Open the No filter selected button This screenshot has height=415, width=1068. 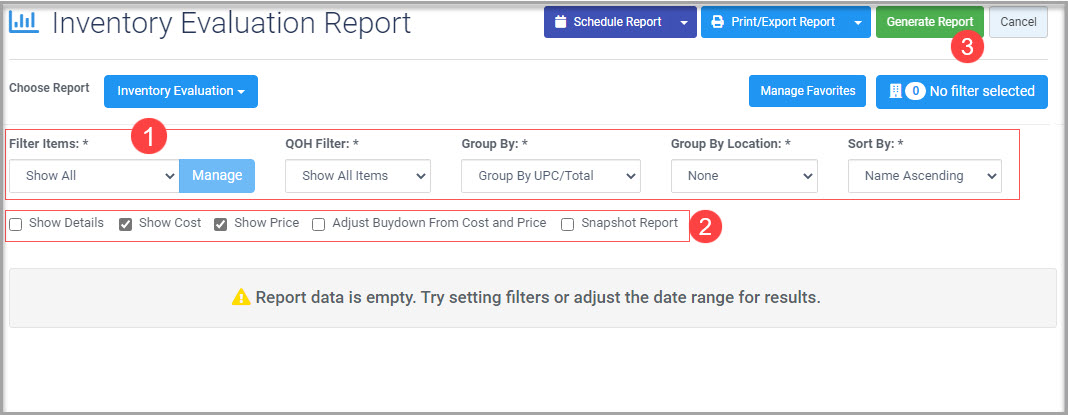pos(962,91)
